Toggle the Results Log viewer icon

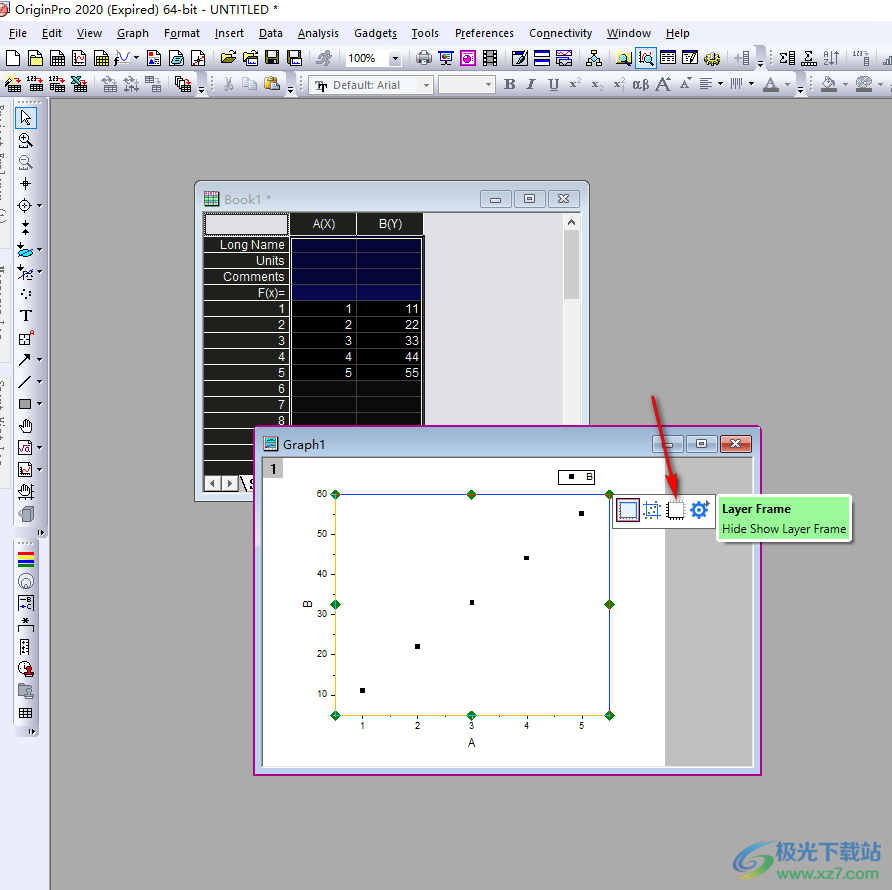tap(668, 58)
